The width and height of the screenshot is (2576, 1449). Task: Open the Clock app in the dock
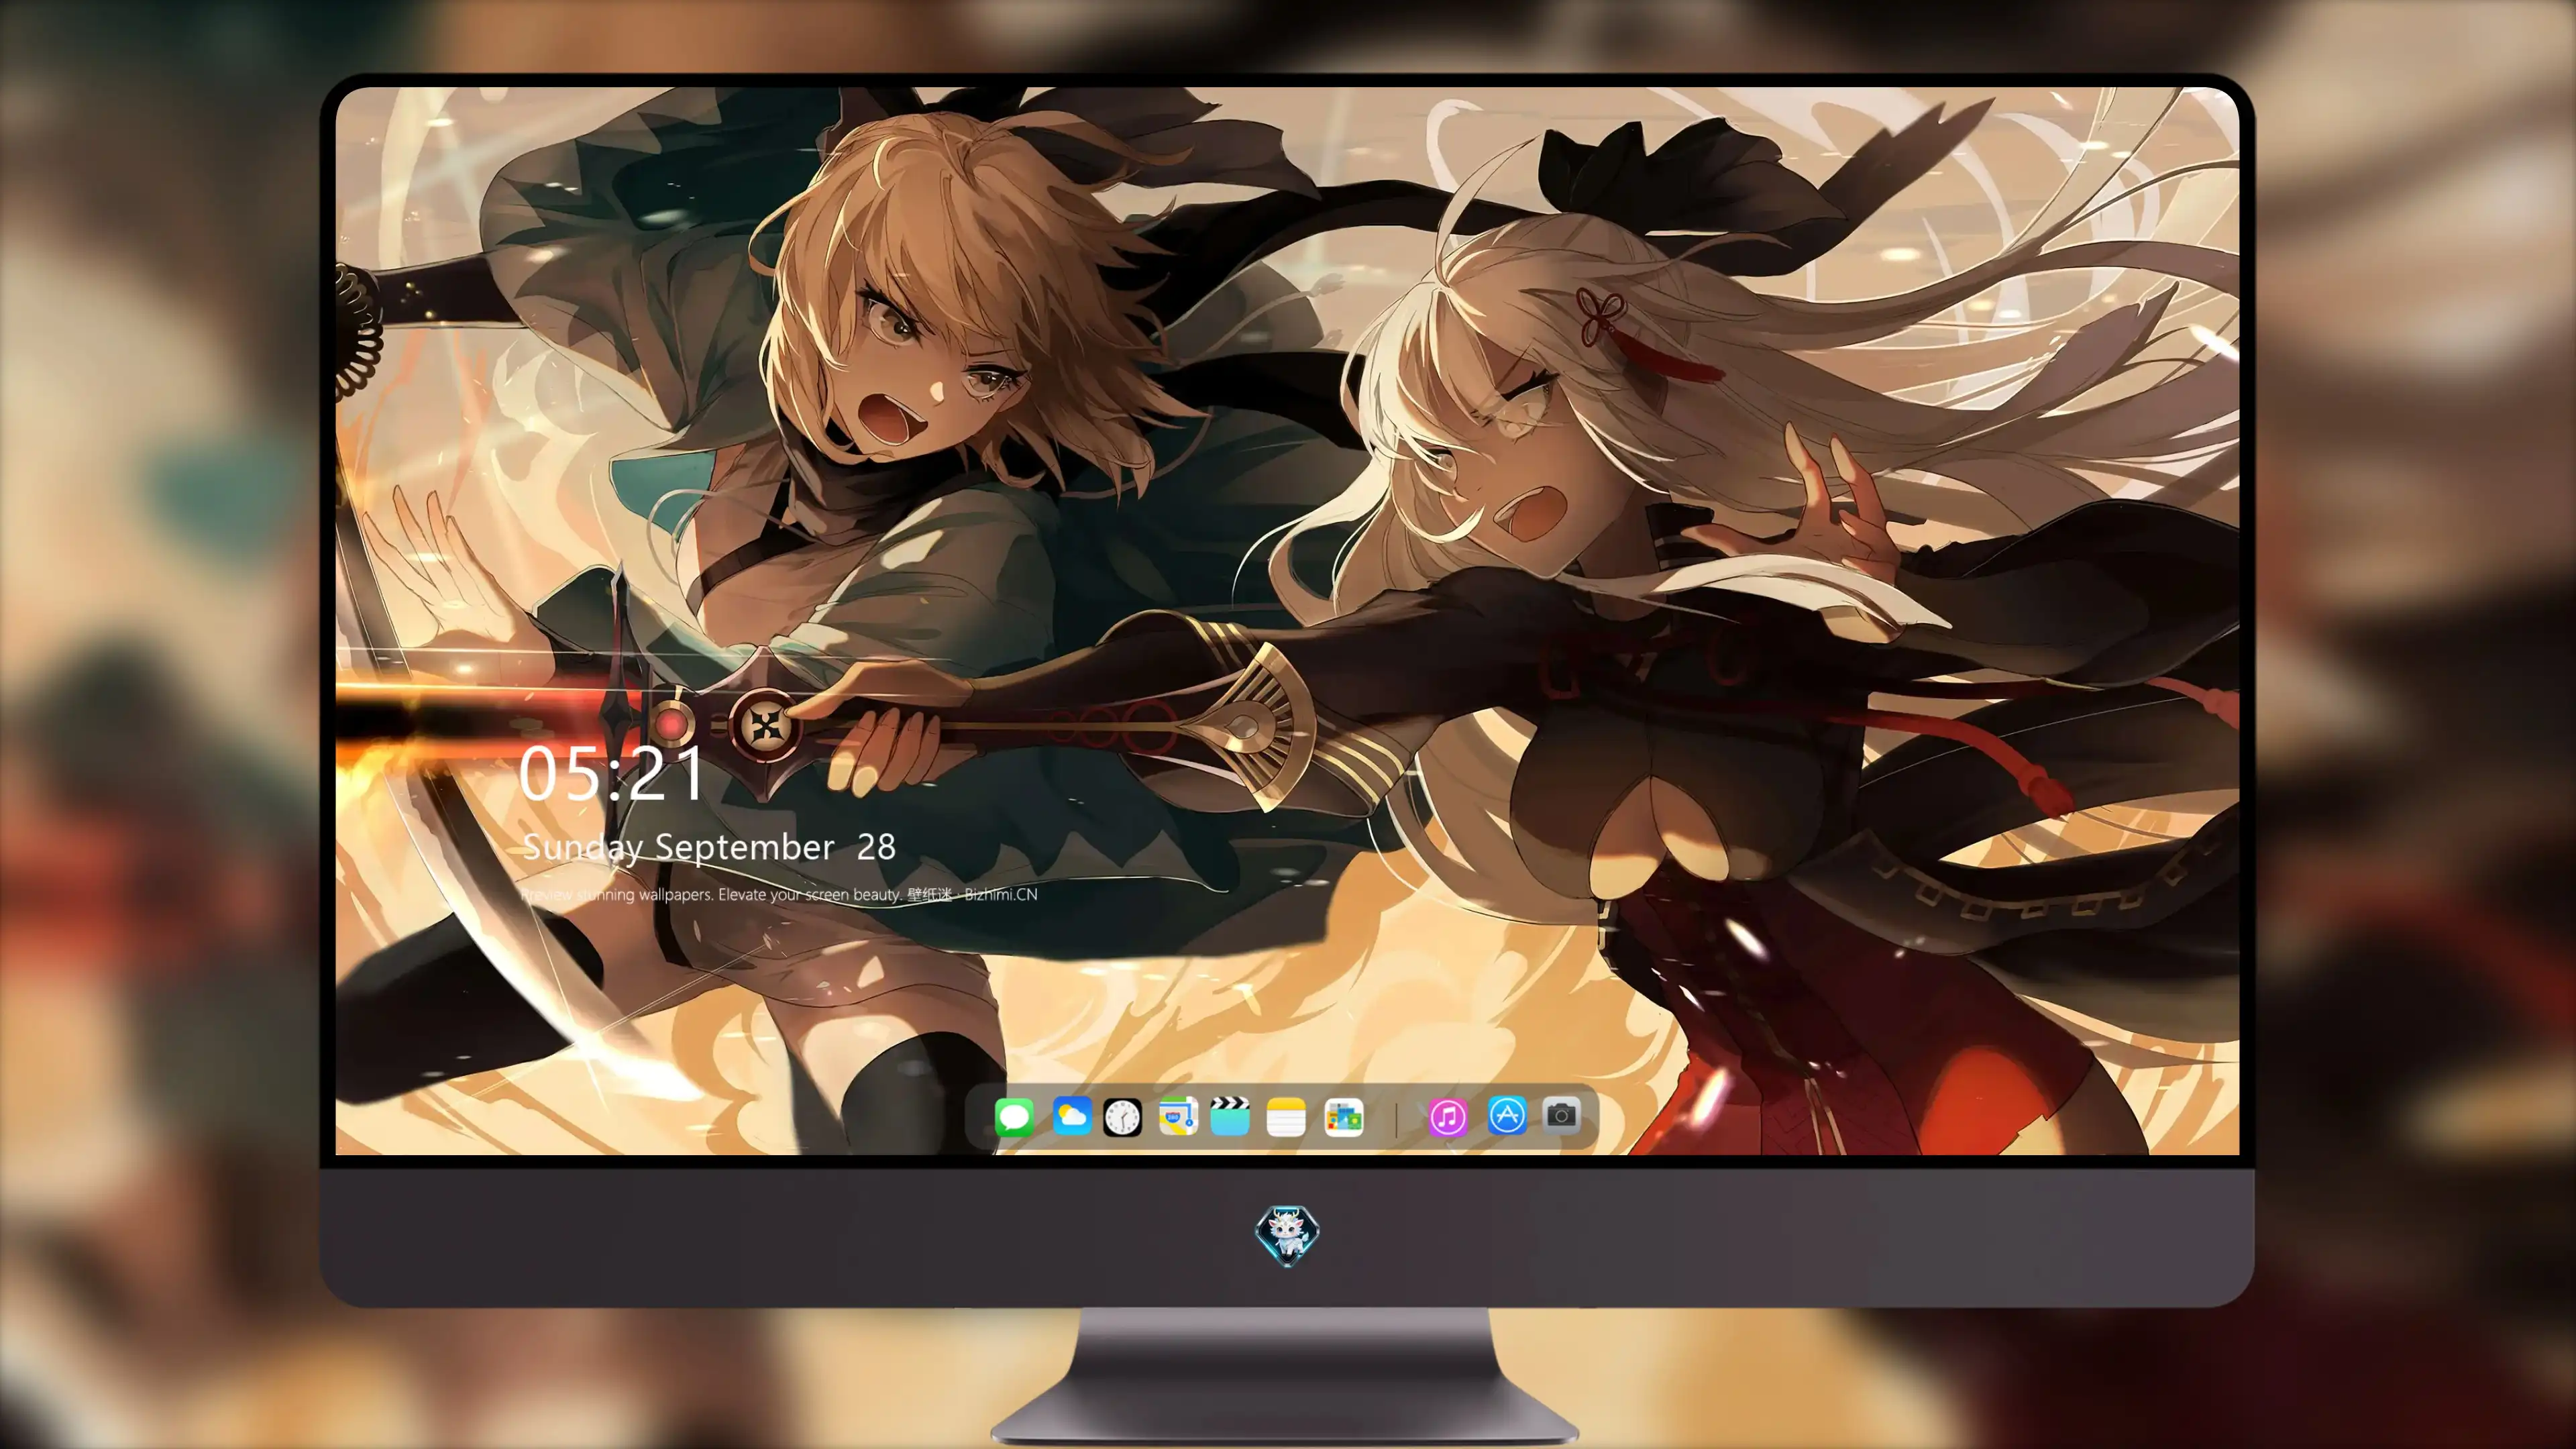1122,1117
